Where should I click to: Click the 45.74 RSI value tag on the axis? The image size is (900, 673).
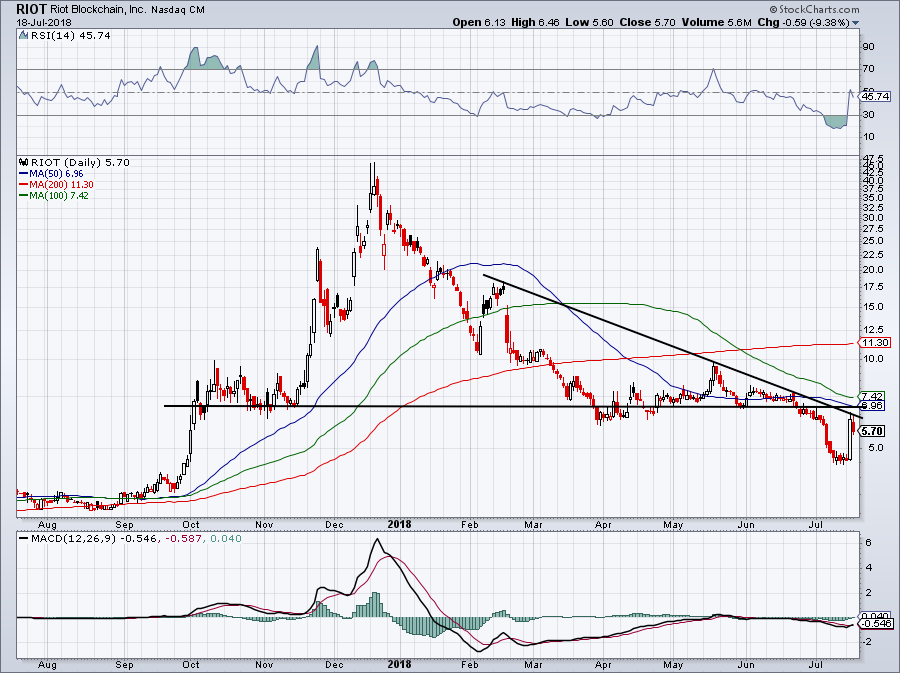[x=876, y=97]
